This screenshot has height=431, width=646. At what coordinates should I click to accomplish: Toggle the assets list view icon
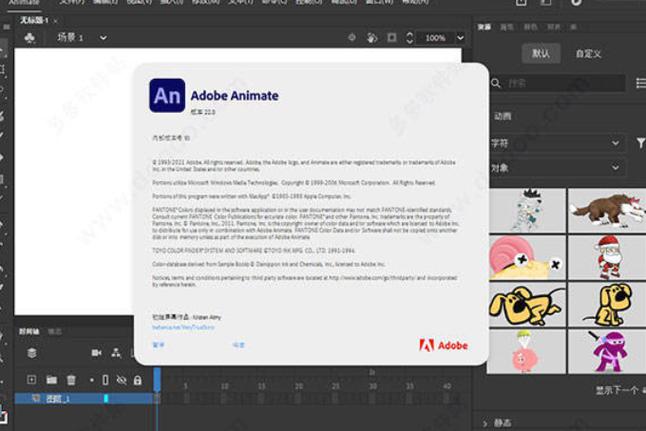(x=641, y=83)
